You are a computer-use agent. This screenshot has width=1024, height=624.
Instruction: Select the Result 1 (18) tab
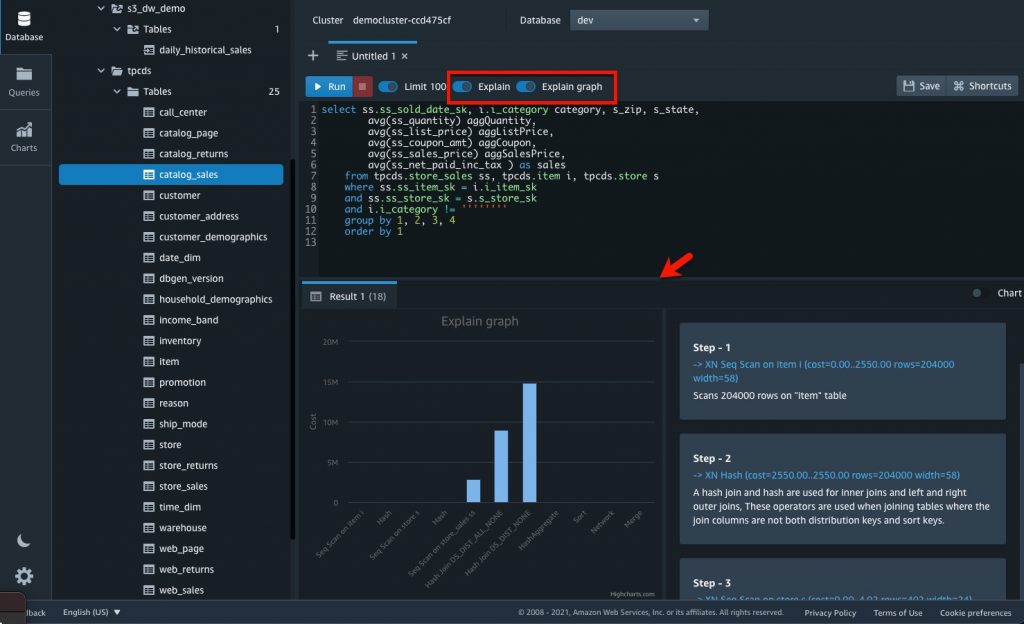pyautogui.click(x=349, y=296)
